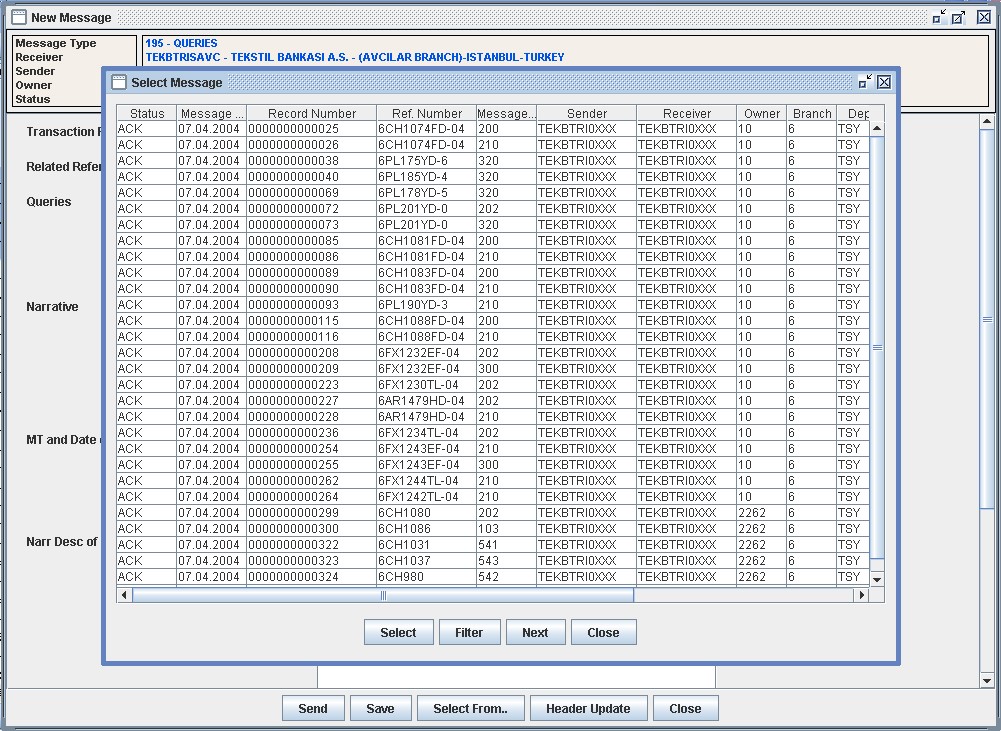Click the Select Message window title icon
This screenshot has height=731, width=1001.
(x=119, y=82)
